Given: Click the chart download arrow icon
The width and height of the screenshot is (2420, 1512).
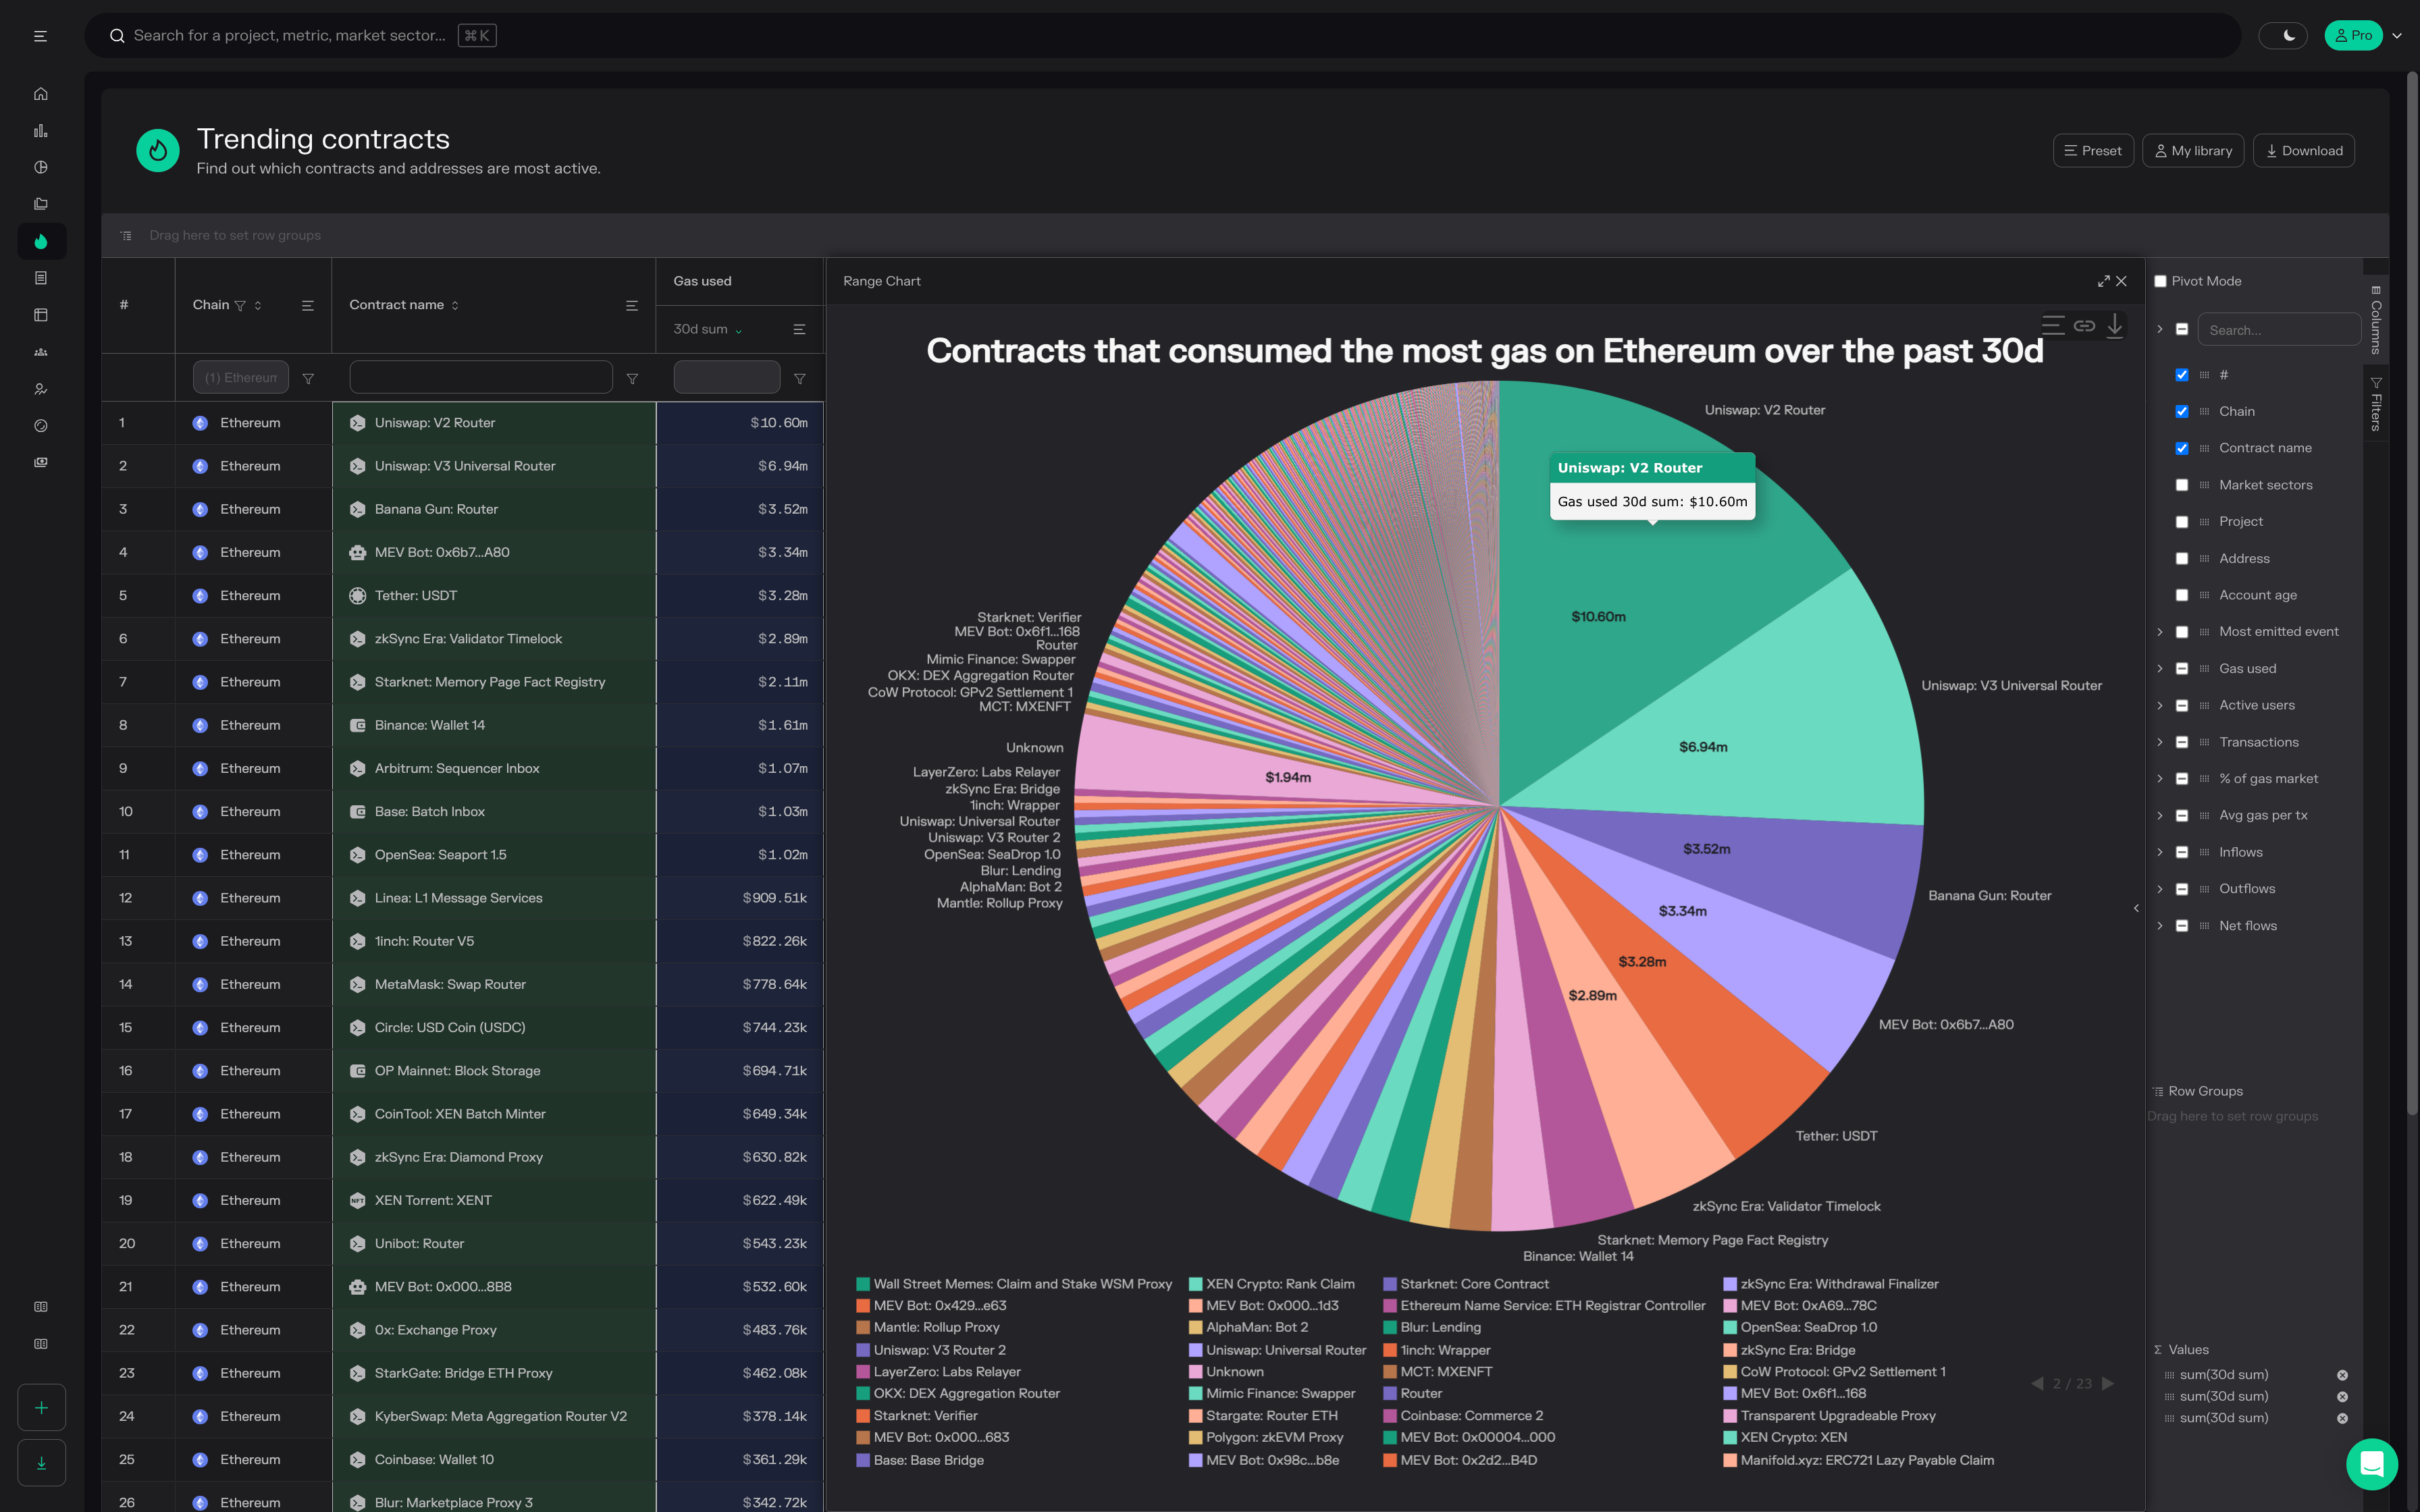Looking at the screenshot, I should coord(2114,326).
